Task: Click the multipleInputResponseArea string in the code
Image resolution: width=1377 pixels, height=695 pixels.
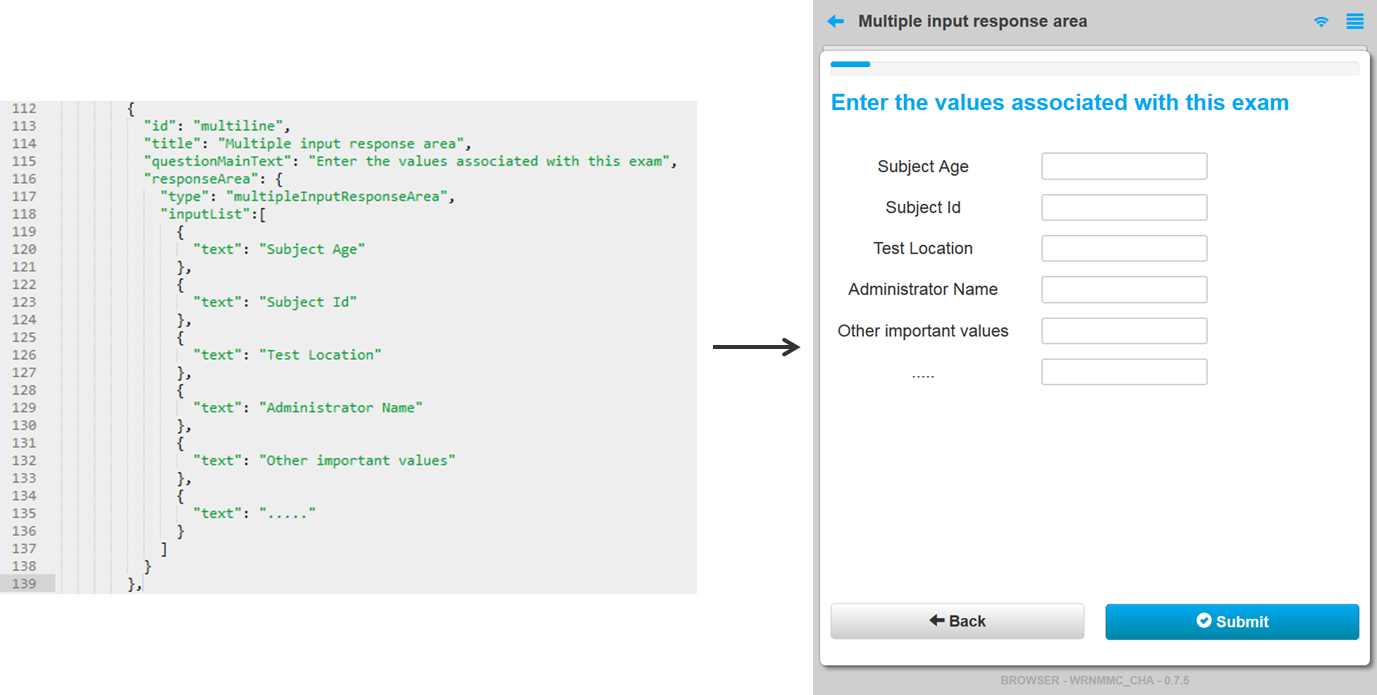Action: click(x=337, y=197)
